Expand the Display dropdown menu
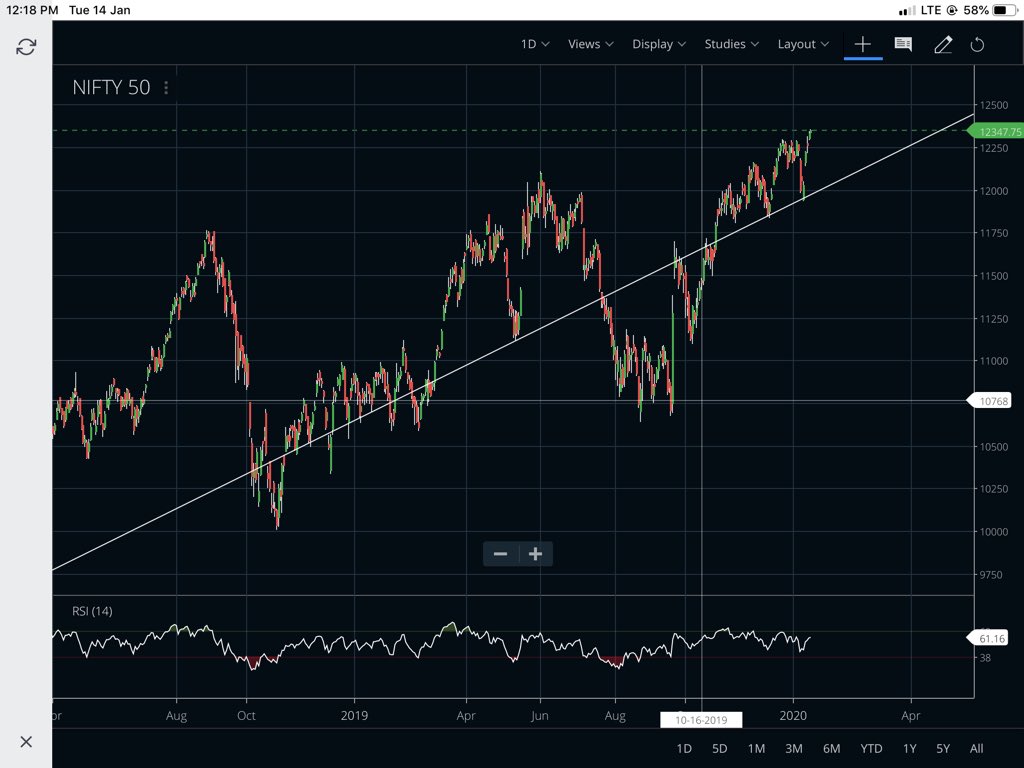The image size is (1024, 768). pos(658,44)
